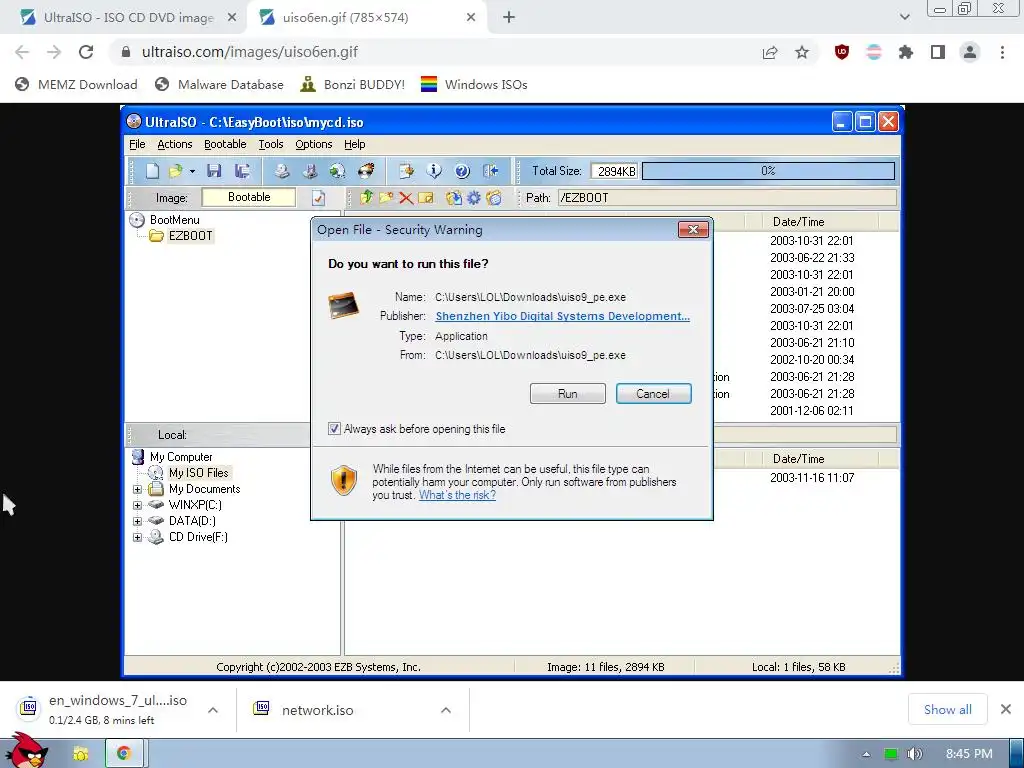Click the bookmark star icon
The width and height of the screenshot is (1024, 768).
coord(802,52)
